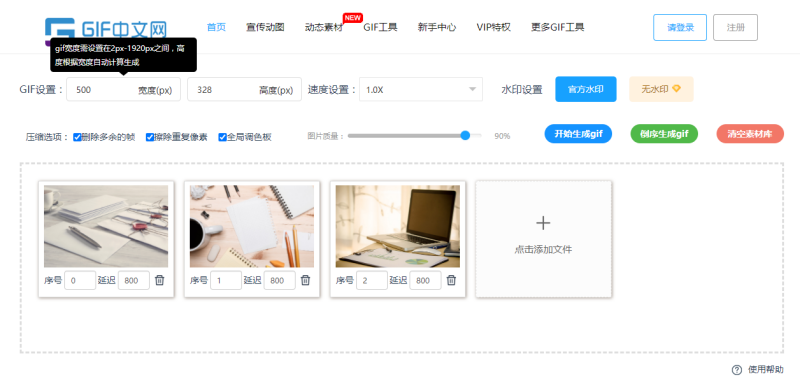This screenshot has width=800, height=384.
Task: Click 清空素材库 button
Action: 750,134
